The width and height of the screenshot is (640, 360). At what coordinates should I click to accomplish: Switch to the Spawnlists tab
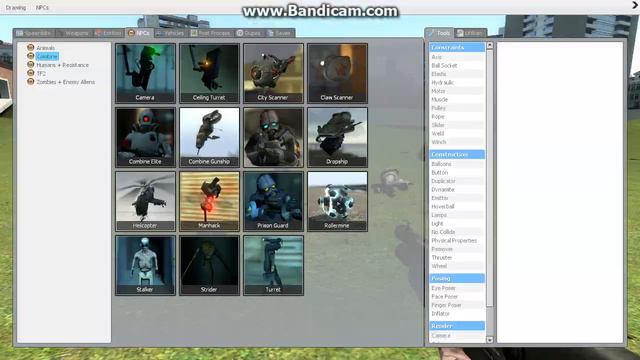tap(34, 33)
